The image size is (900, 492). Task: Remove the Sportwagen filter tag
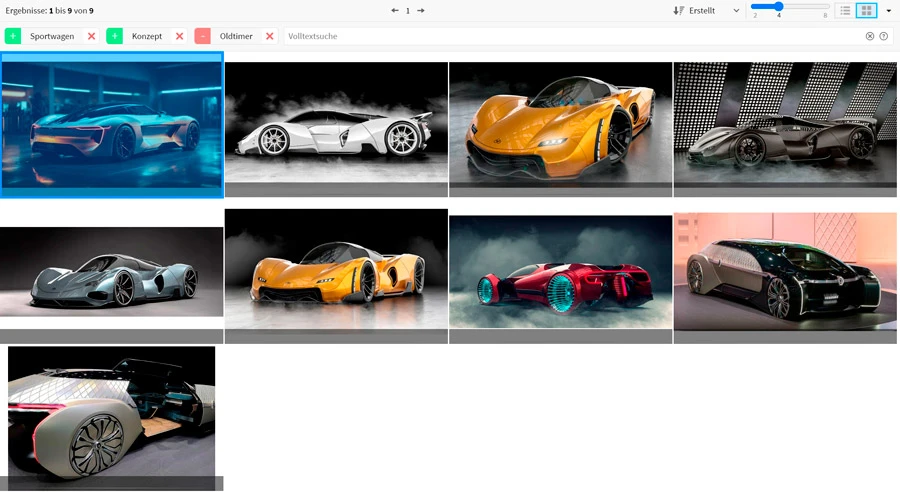(92, 36)
